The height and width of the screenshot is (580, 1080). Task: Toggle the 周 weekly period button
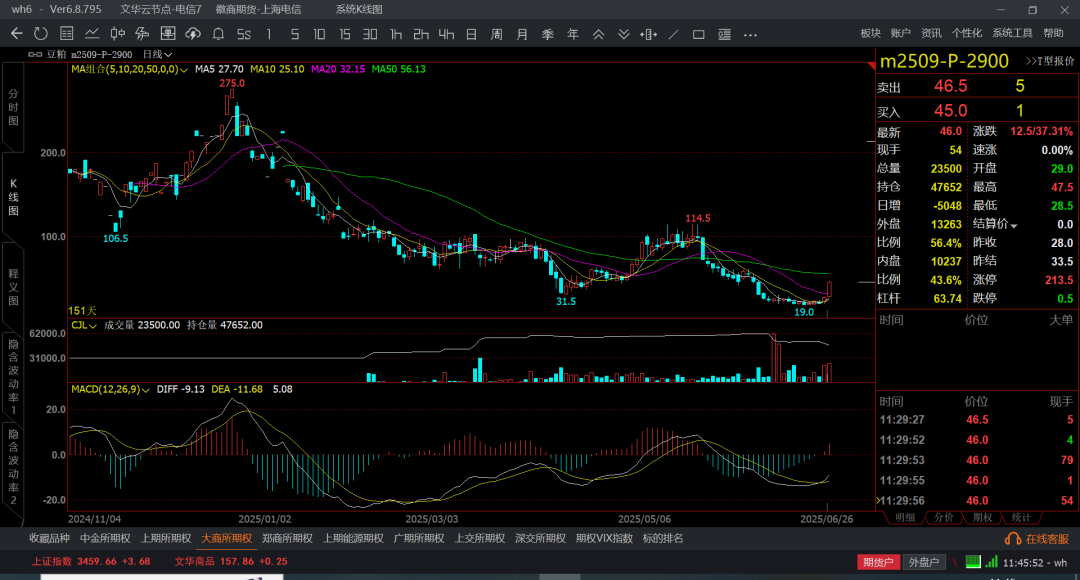tap(497, 34)
